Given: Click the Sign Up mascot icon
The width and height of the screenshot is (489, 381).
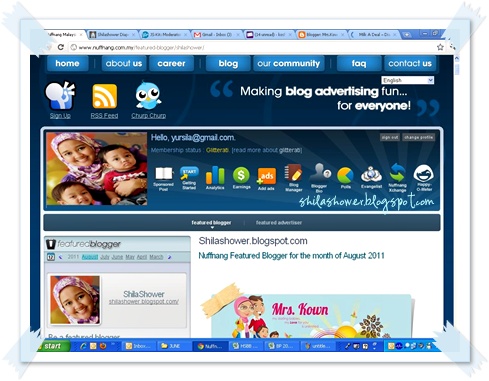Looking at the screenshot, I should pyautogui.click(x=60, y=95).
